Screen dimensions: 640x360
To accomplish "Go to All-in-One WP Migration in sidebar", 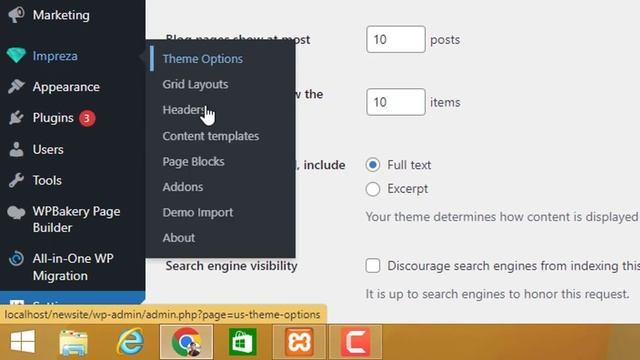I will [72, 267].
